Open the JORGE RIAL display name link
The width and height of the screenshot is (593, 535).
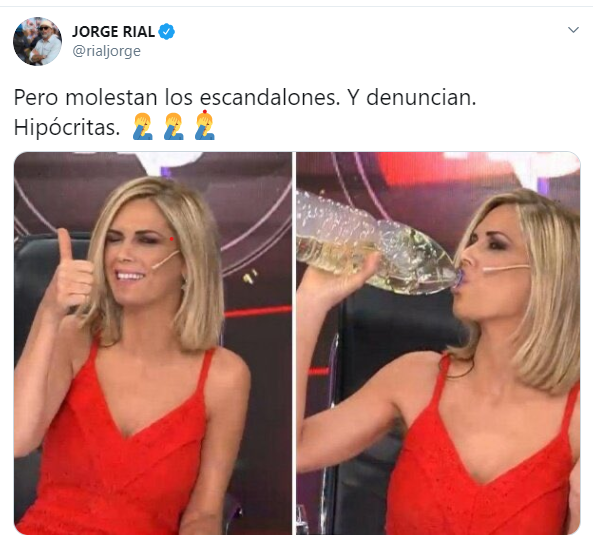113,32
